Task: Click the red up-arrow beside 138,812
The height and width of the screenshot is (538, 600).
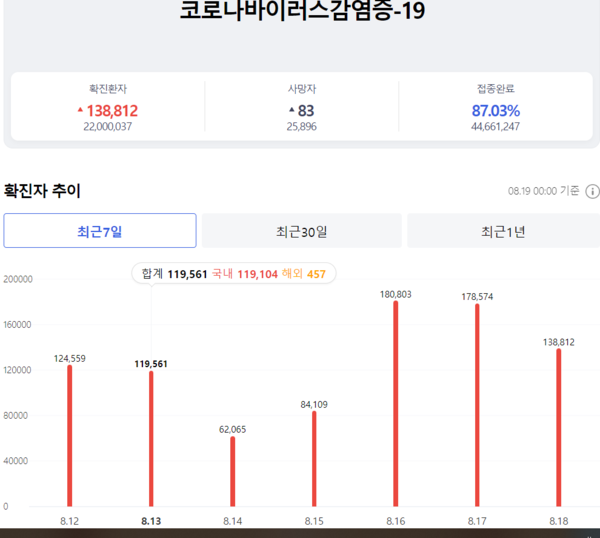Action: tap(80, 110)
